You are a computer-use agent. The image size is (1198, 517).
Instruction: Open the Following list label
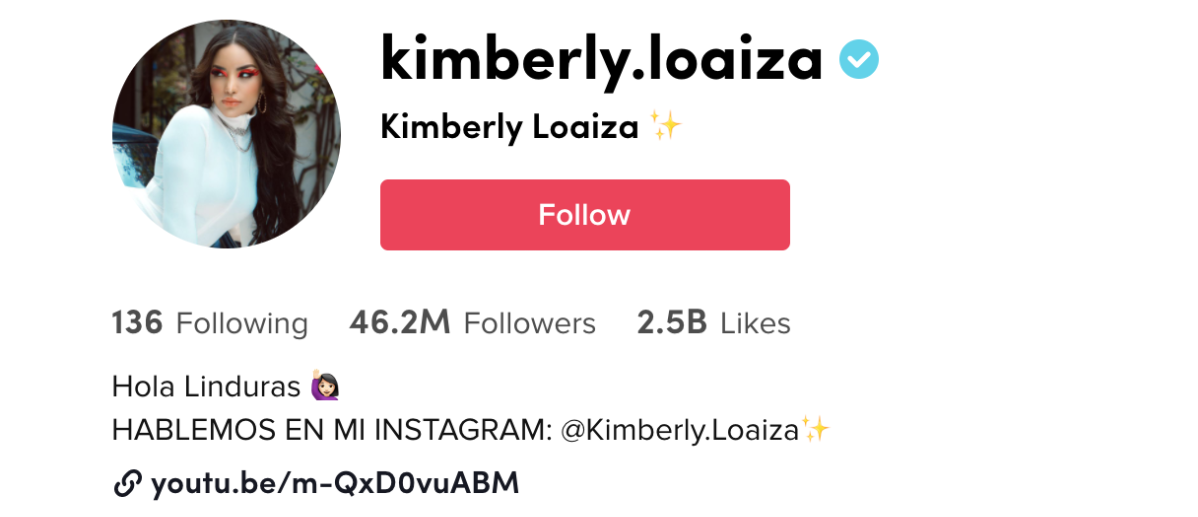point(242,324)
